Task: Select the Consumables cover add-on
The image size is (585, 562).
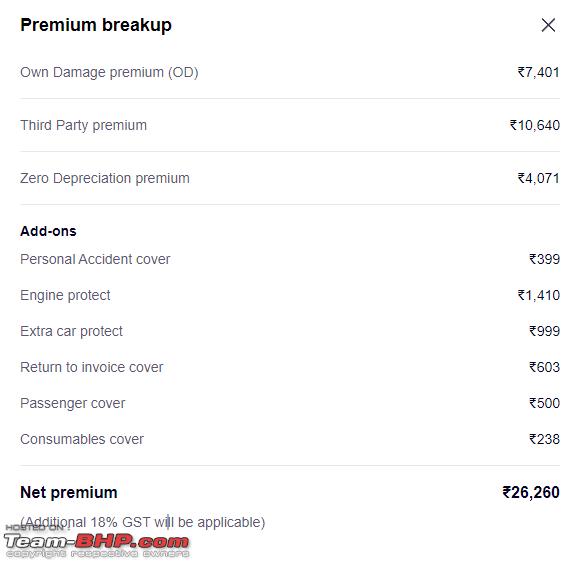Action: pyautogui.click(x=82, y=440)
